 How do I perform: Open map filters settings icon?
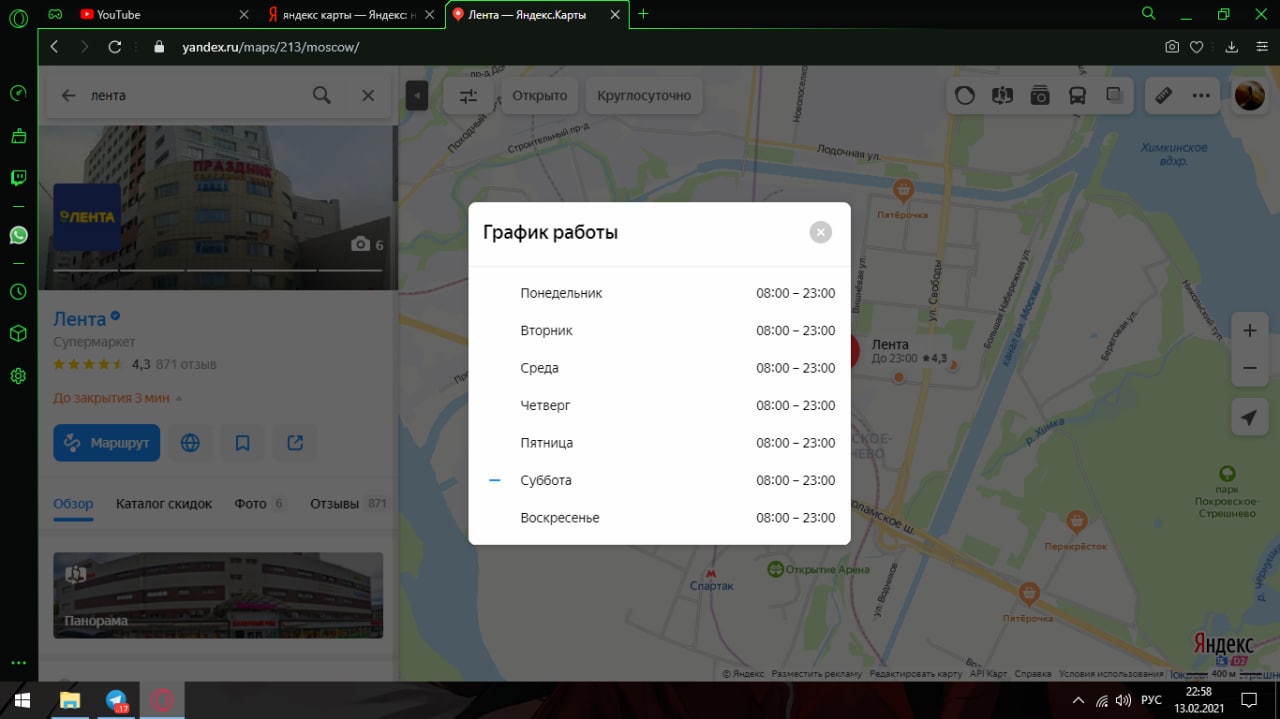pyautogui.click(x=469, y=96)
